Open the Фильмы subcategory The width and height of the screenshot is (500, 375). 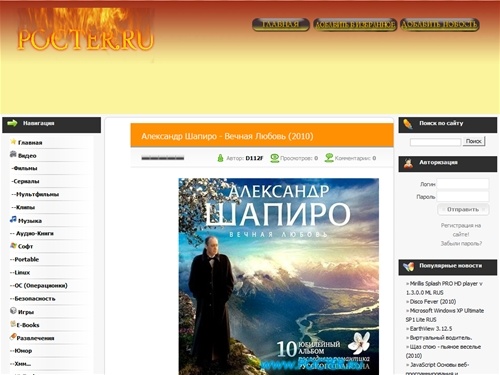[24, 168]
